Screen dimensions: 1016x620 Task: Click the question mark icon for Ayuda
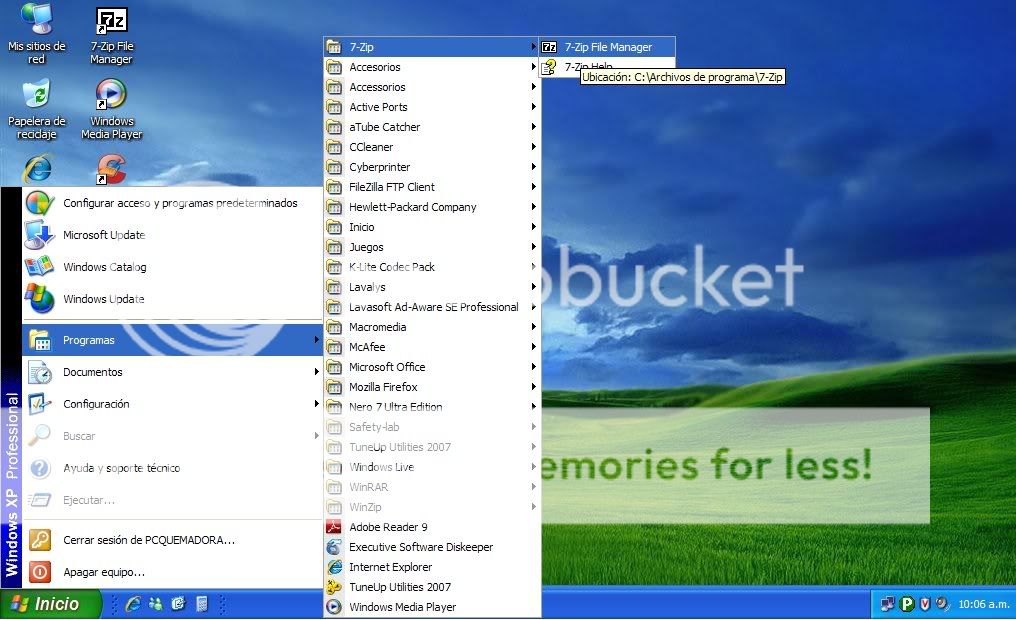[x=40, y=468]
